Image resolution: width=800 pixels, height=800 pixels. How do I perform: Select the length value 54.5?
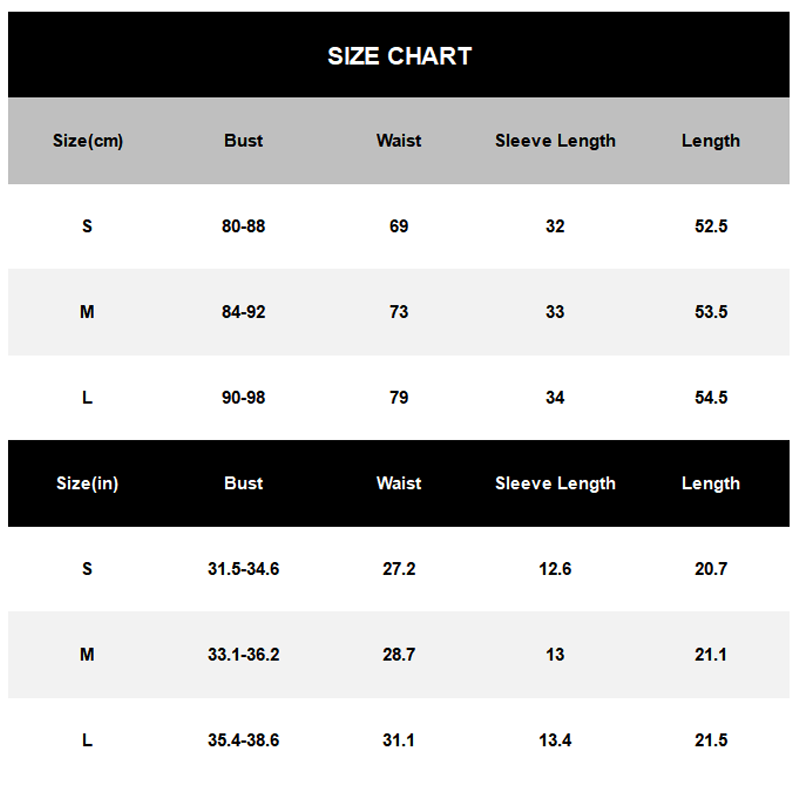point(711,397)
